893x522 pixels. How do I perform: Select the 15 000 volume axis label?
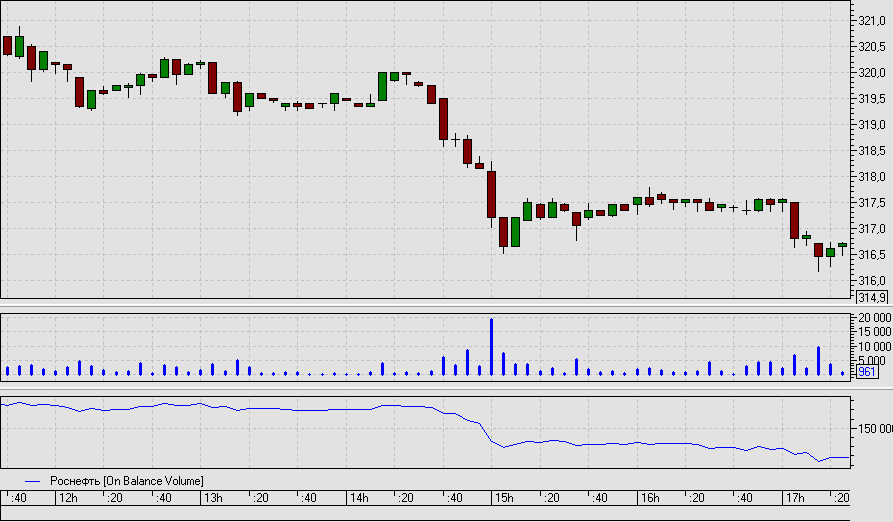coord(875,332)
